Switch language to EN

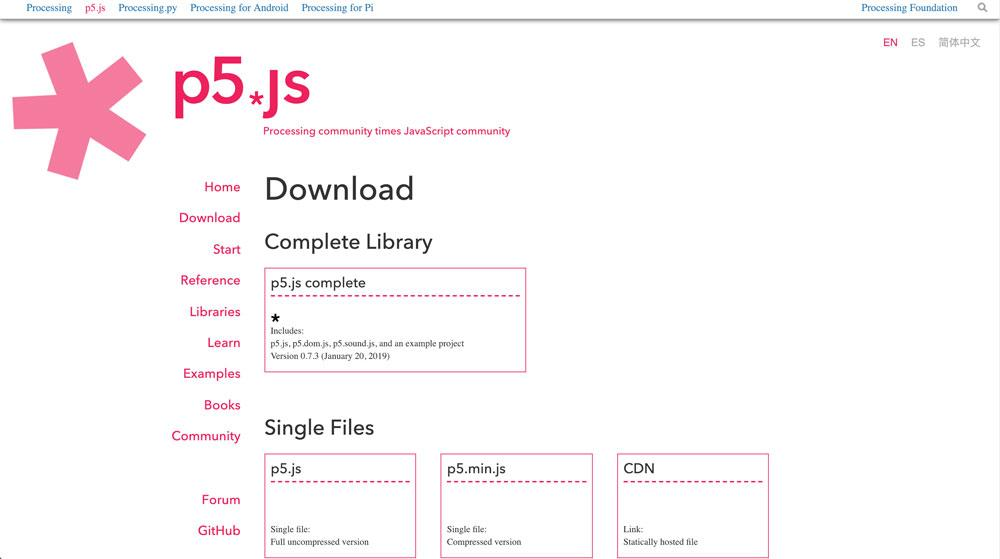[890, 43]
